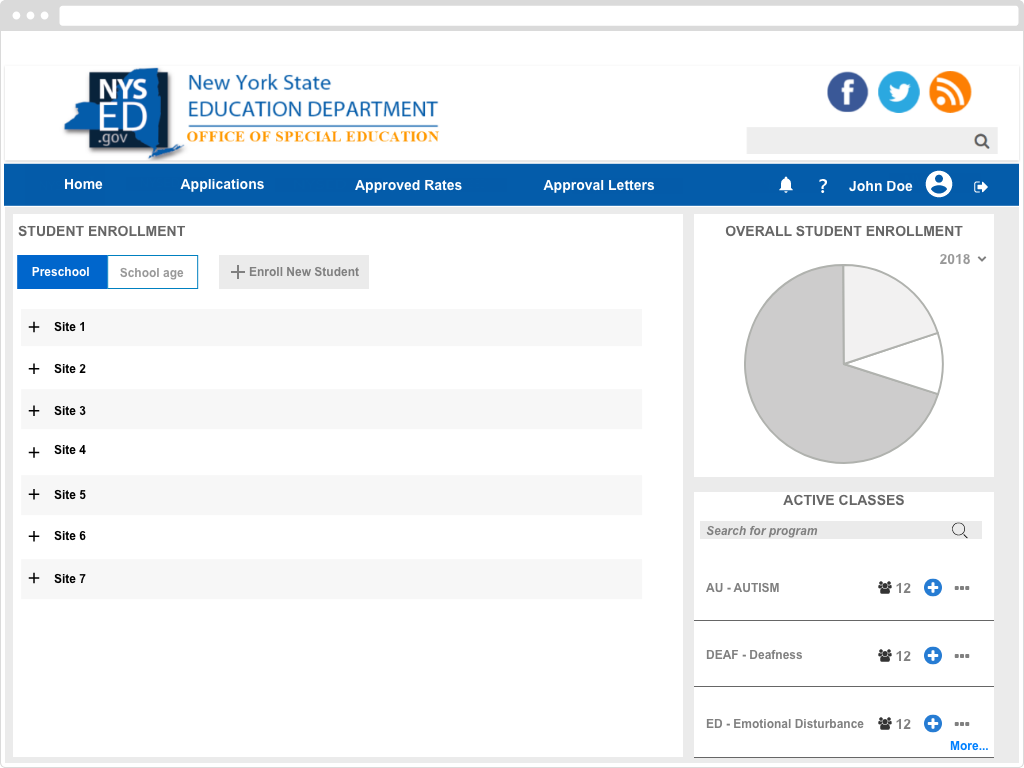Open Approved Rates menu item
Viewport: 1024px width, 768px height.
[408, 185]
